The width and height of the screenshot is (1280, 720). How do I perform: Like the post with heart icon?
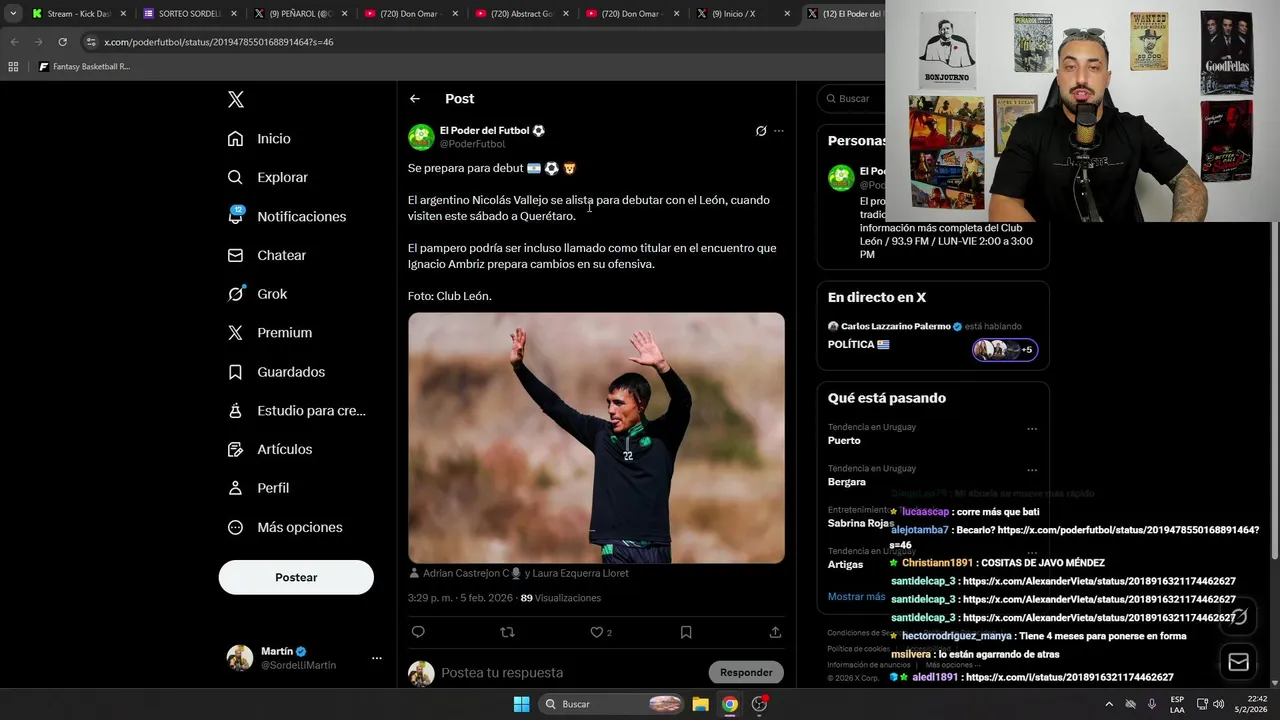pyautogui.click(x=597, y=632)
